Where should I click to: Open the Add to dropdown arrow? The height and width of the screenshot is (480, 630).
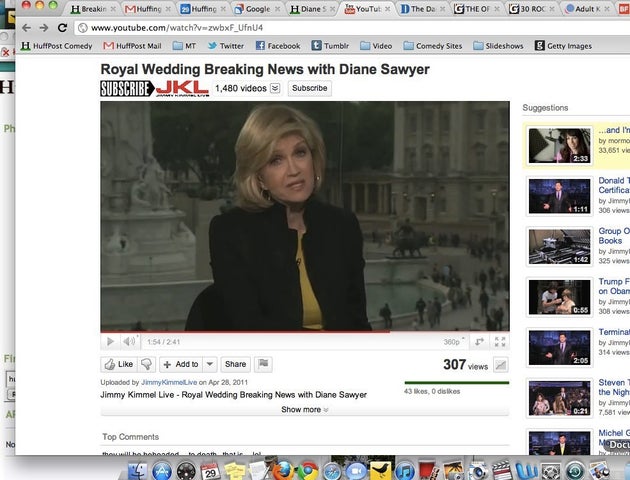pos(210,364)
